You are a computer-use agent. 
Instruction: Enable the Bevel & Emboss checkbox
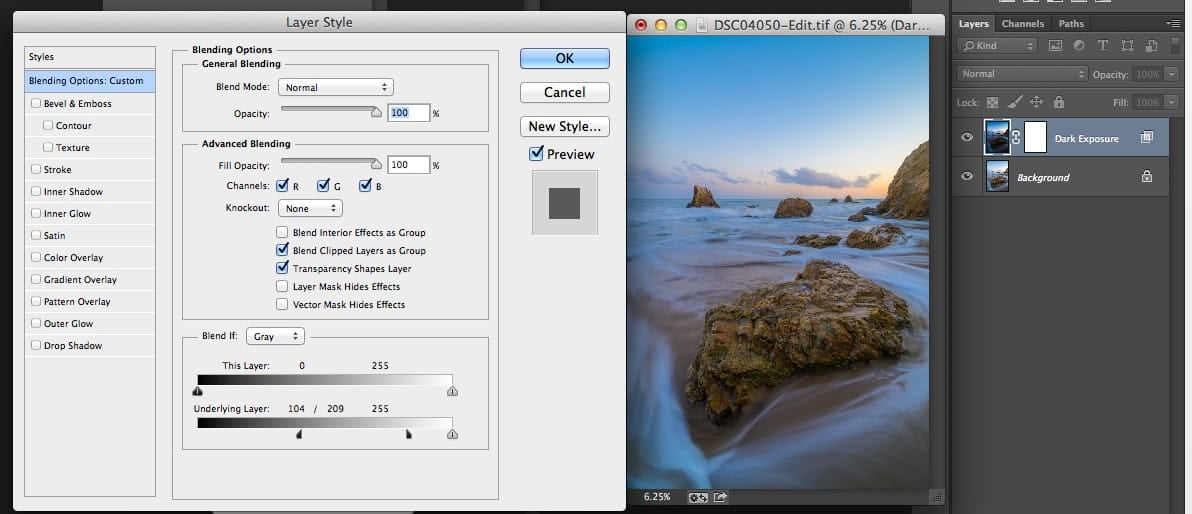click(x=36, y=103)
